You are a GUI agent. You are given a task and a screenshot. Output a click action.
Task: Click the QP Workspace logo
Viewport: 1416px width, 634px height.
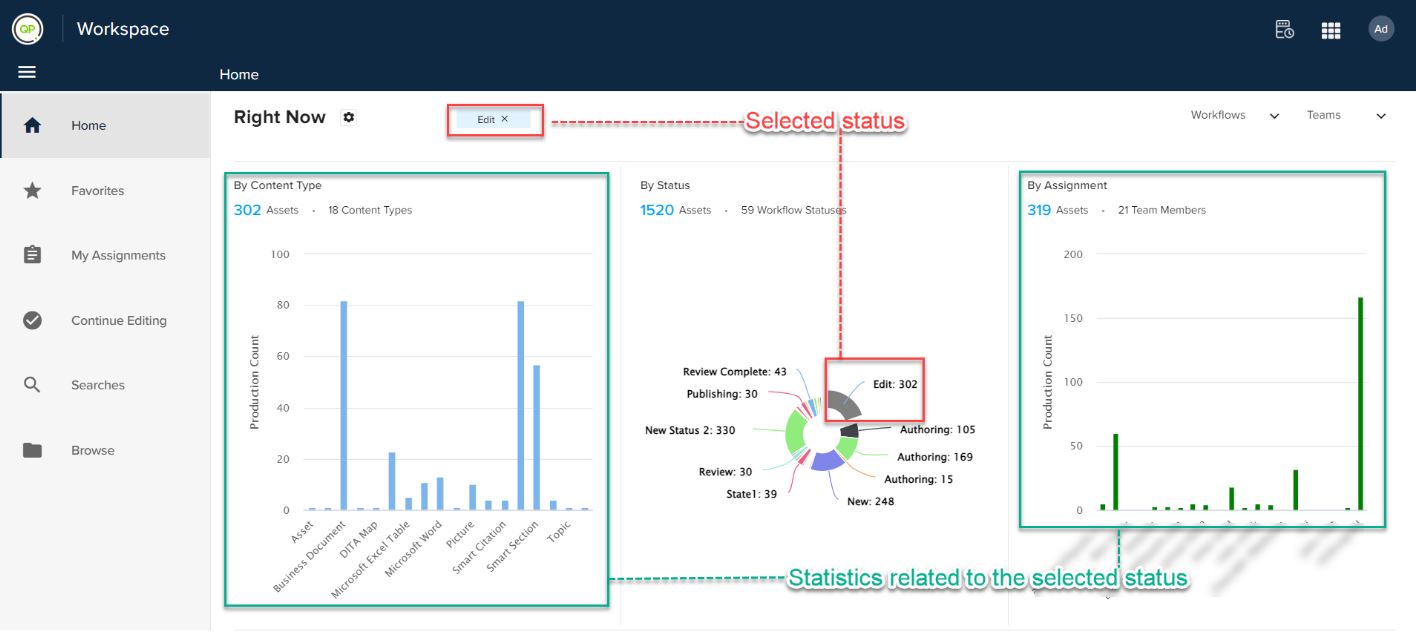point(28,29)
